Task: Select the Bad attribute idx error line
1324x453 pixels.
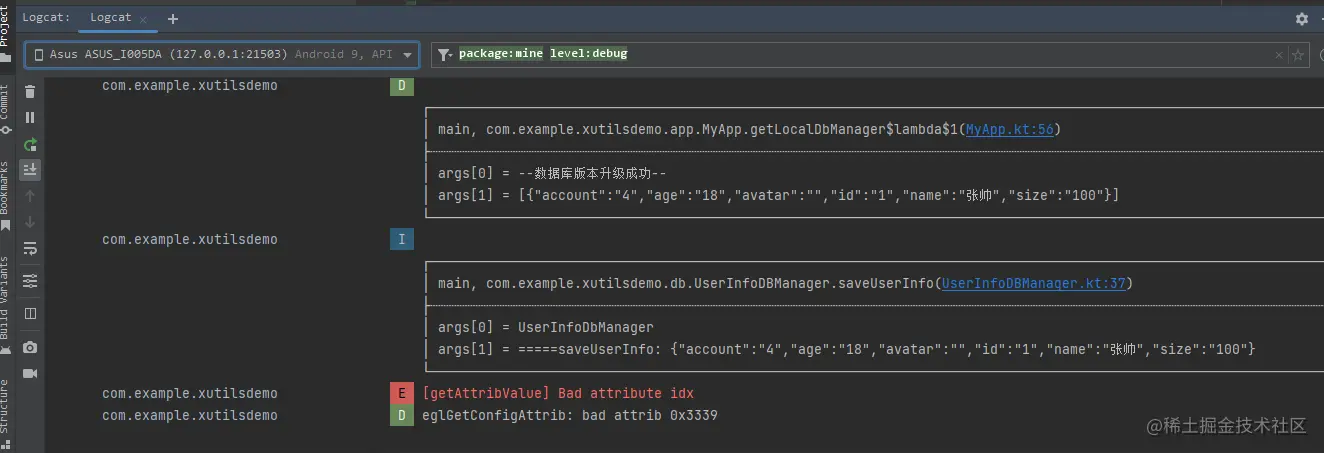Action: click(558, 393)
